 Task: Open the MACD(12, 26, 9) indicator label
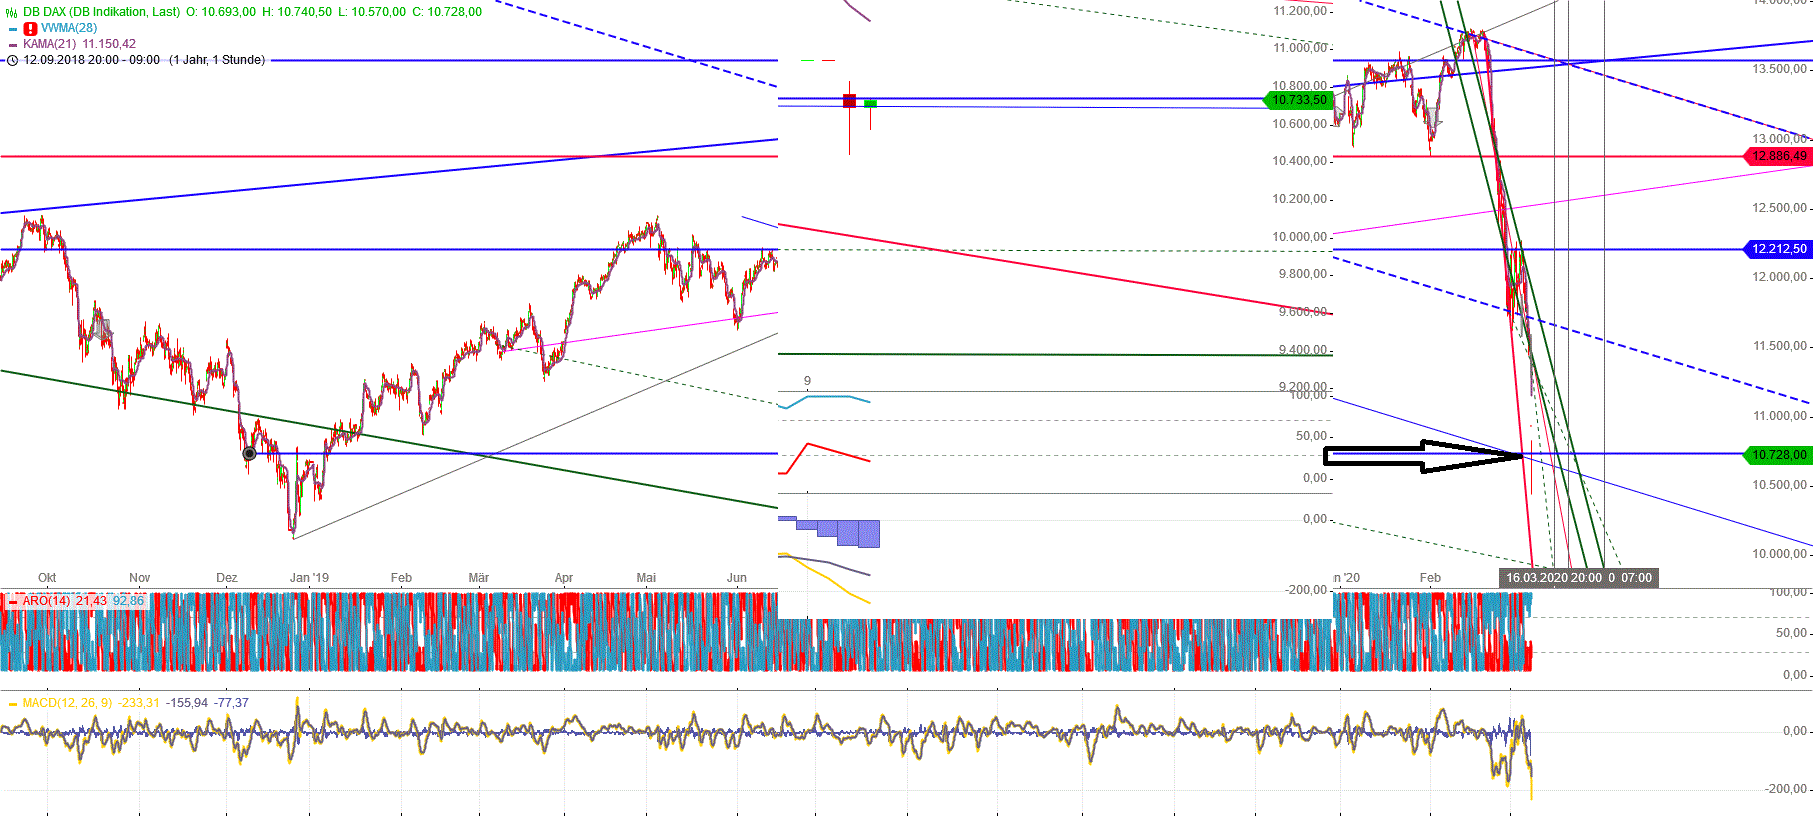pyautogui.click(x=67, y=703)
